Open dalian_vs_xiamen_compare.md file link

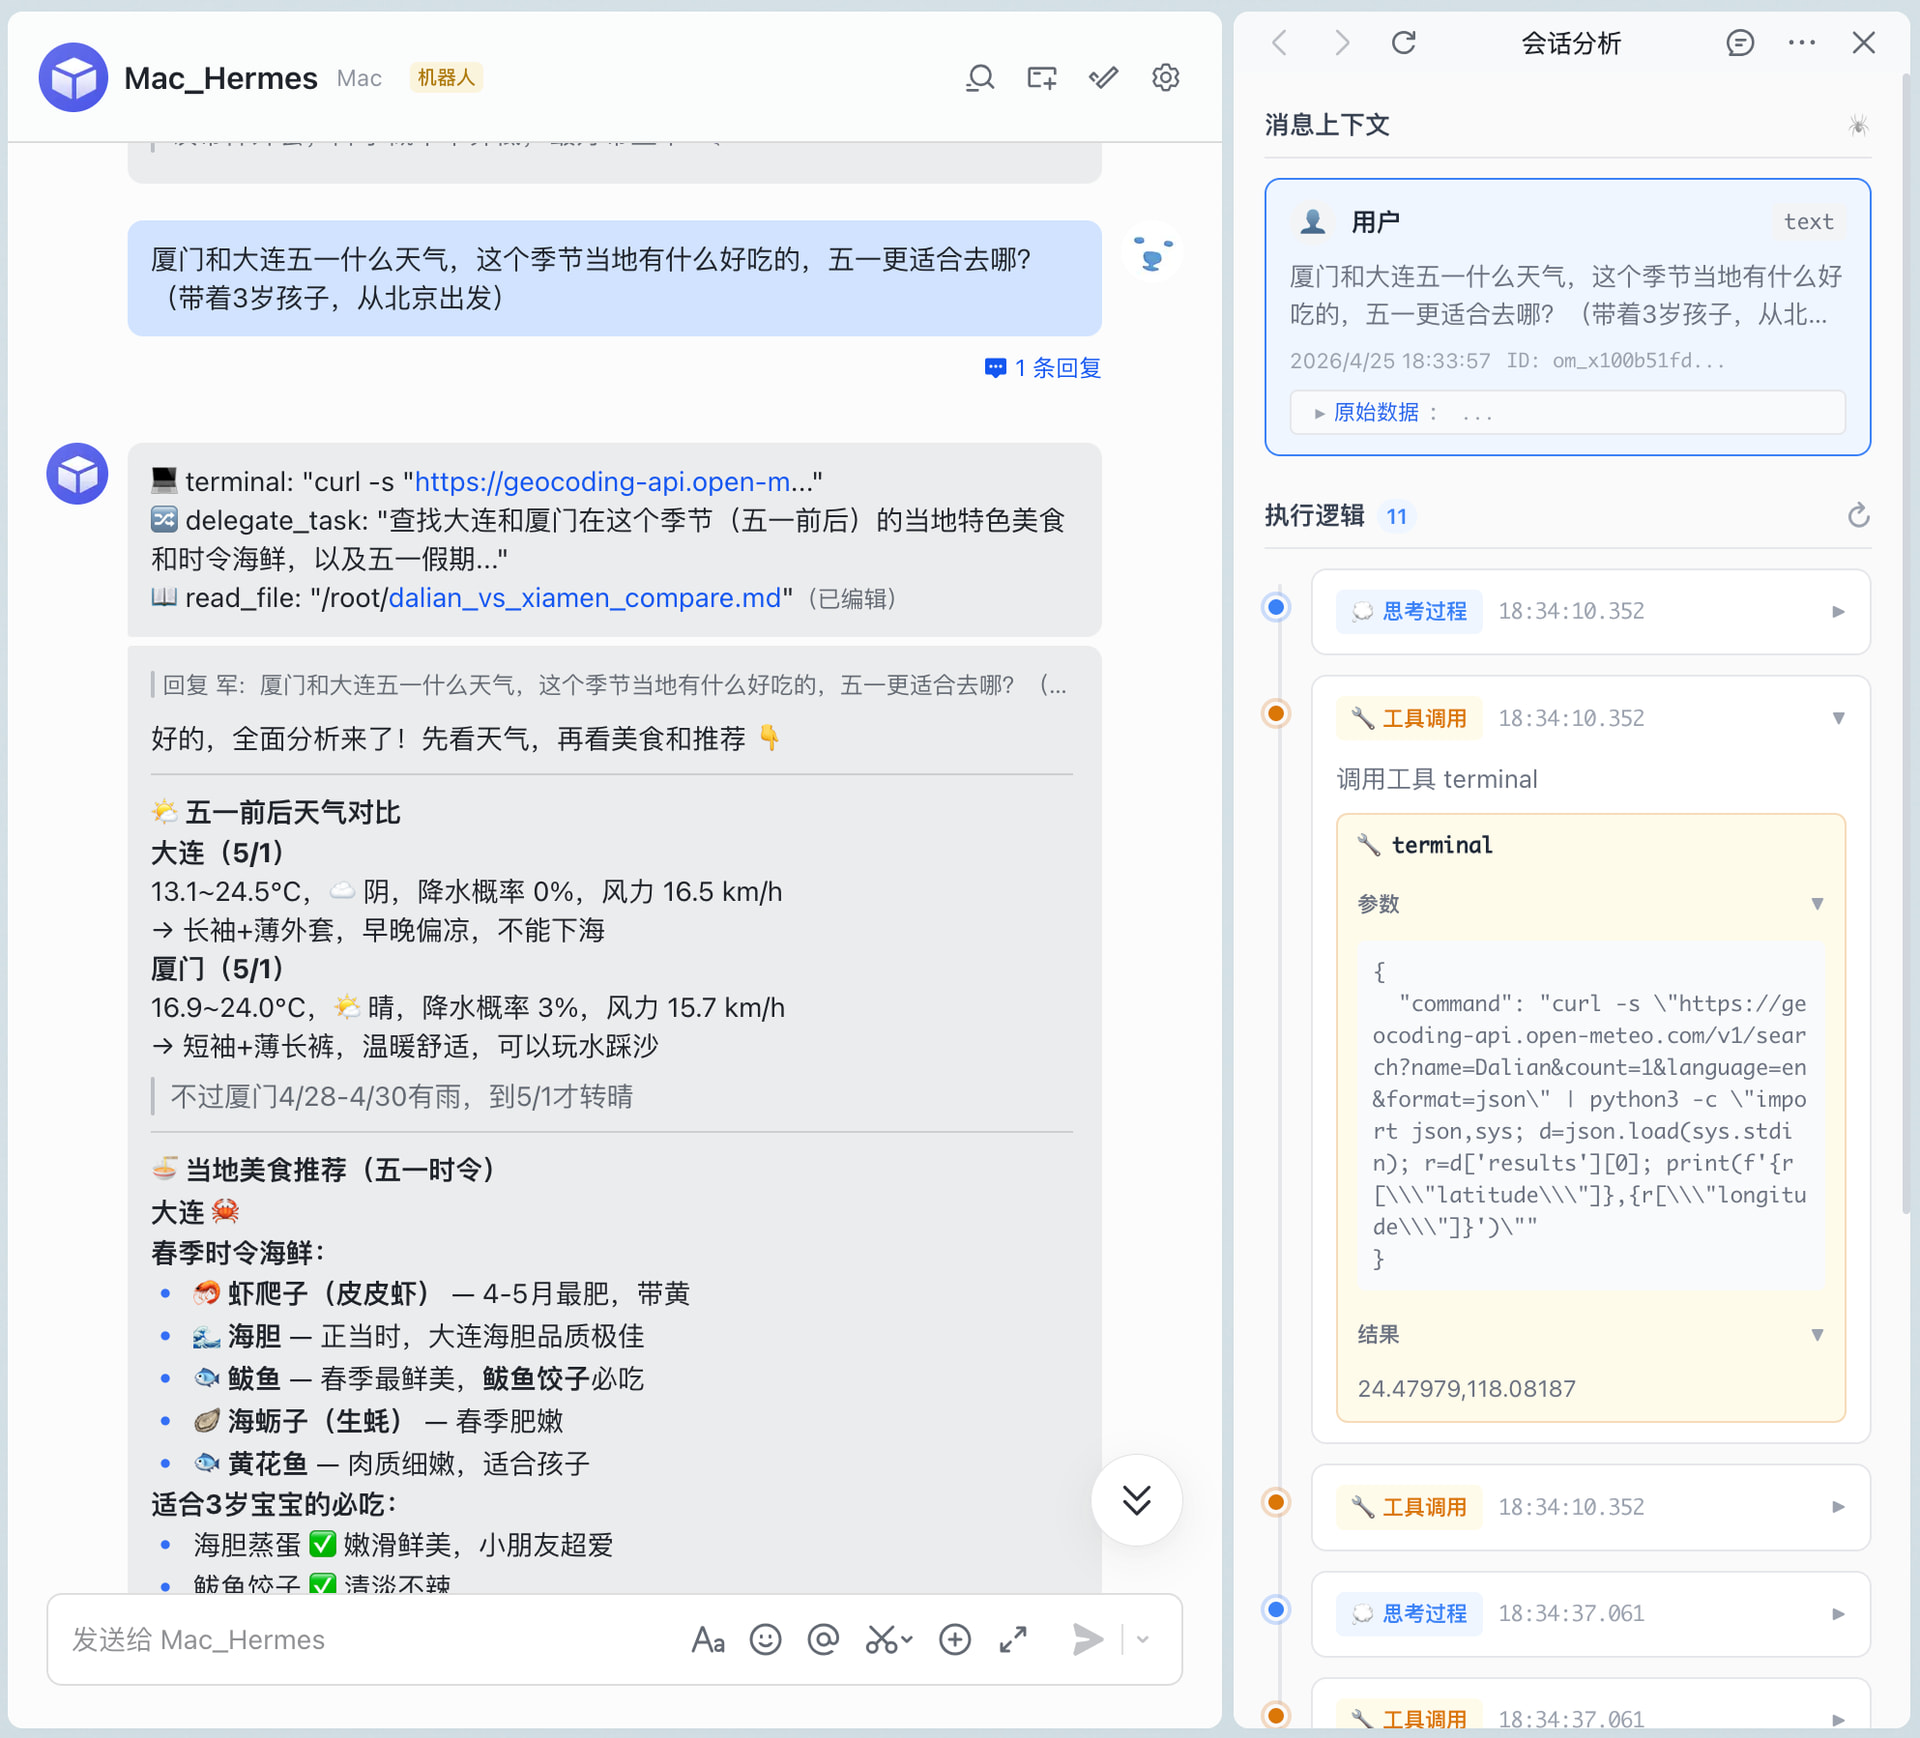tap(584, 598)
